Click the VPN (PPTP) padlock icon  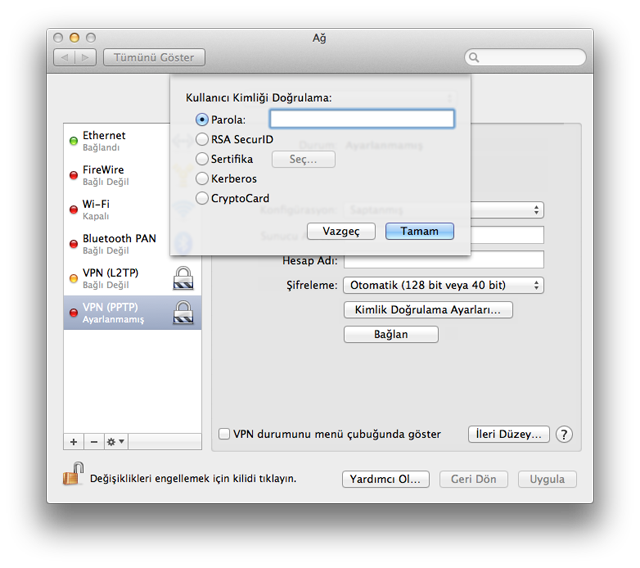point(183,313)
